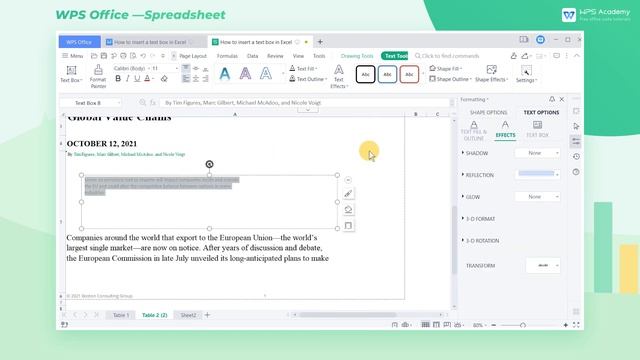640x360 pixels.
Task: Click the formula bar fx icon
Action: click(x=153, y=103)
